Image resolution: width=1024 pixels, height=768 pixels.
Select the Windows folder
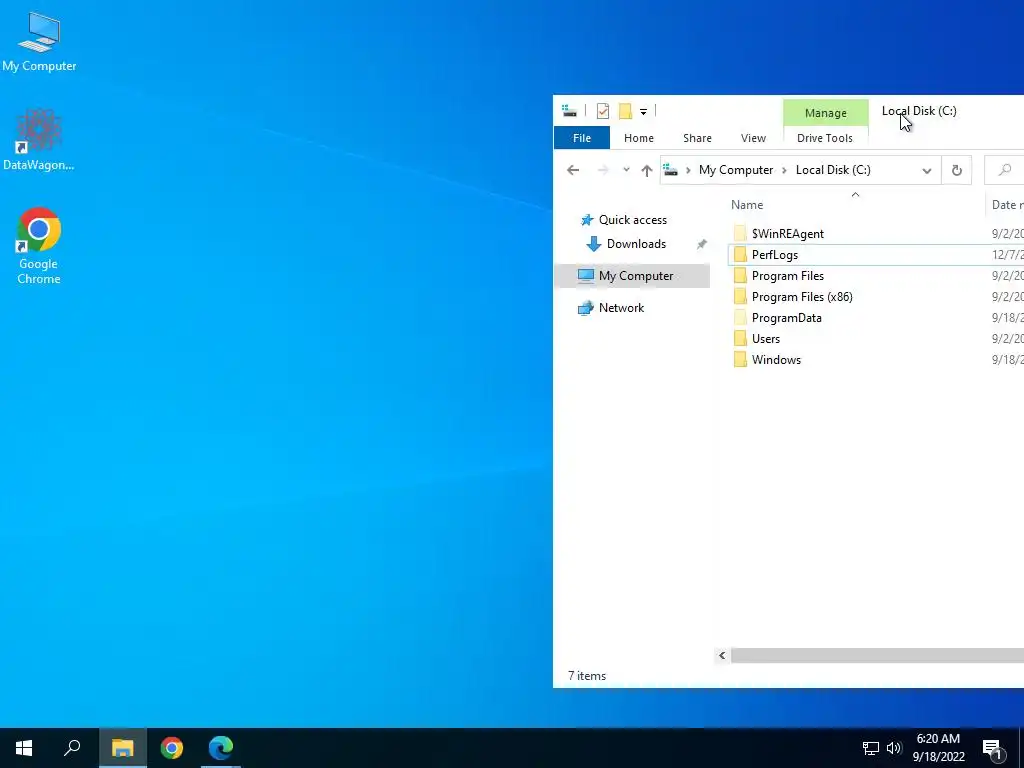776,359
